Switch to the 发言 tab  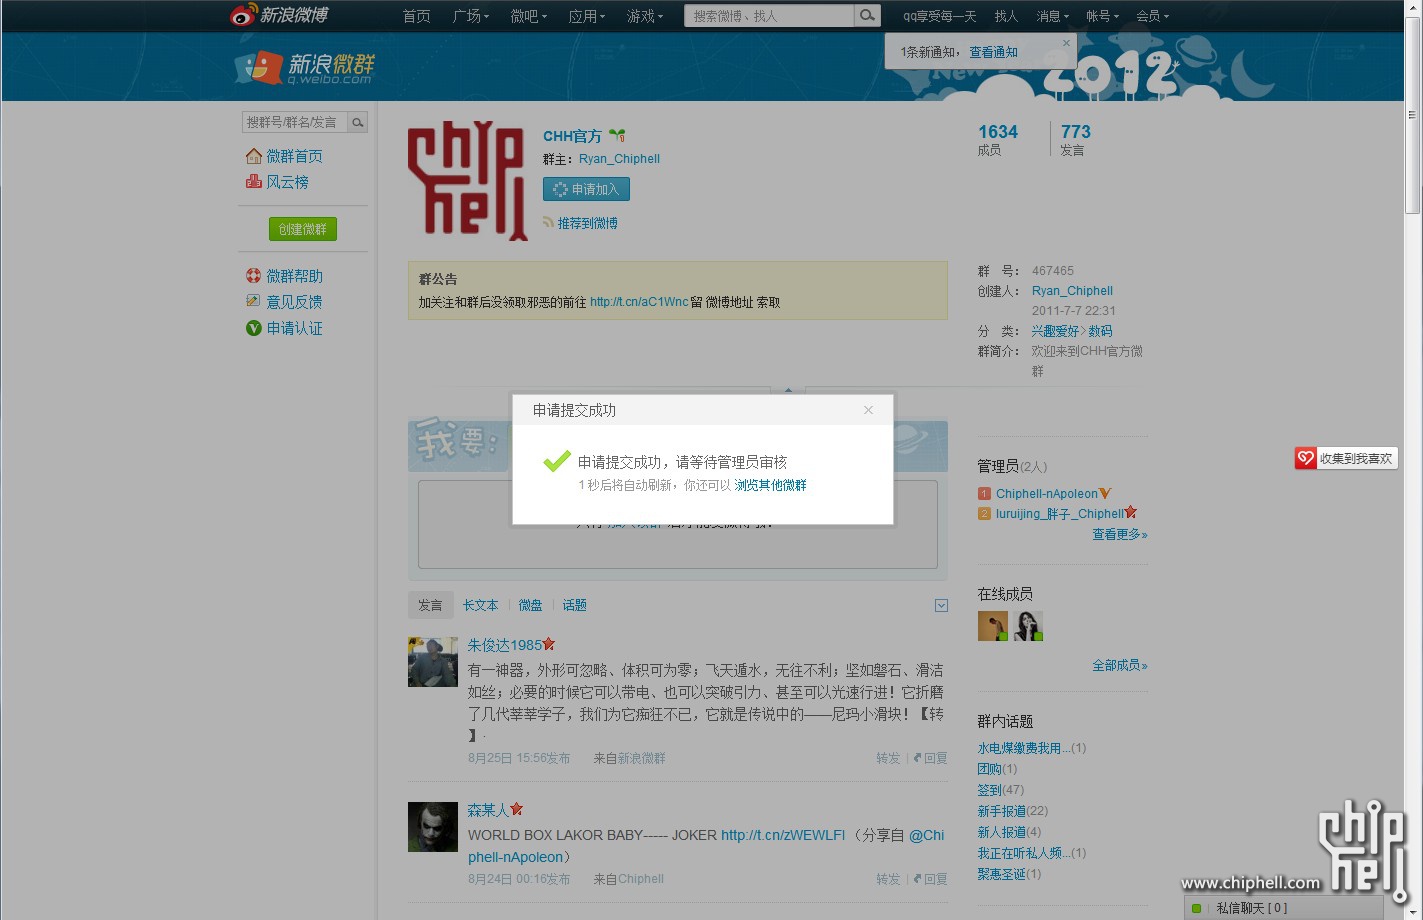coord(430,605)
